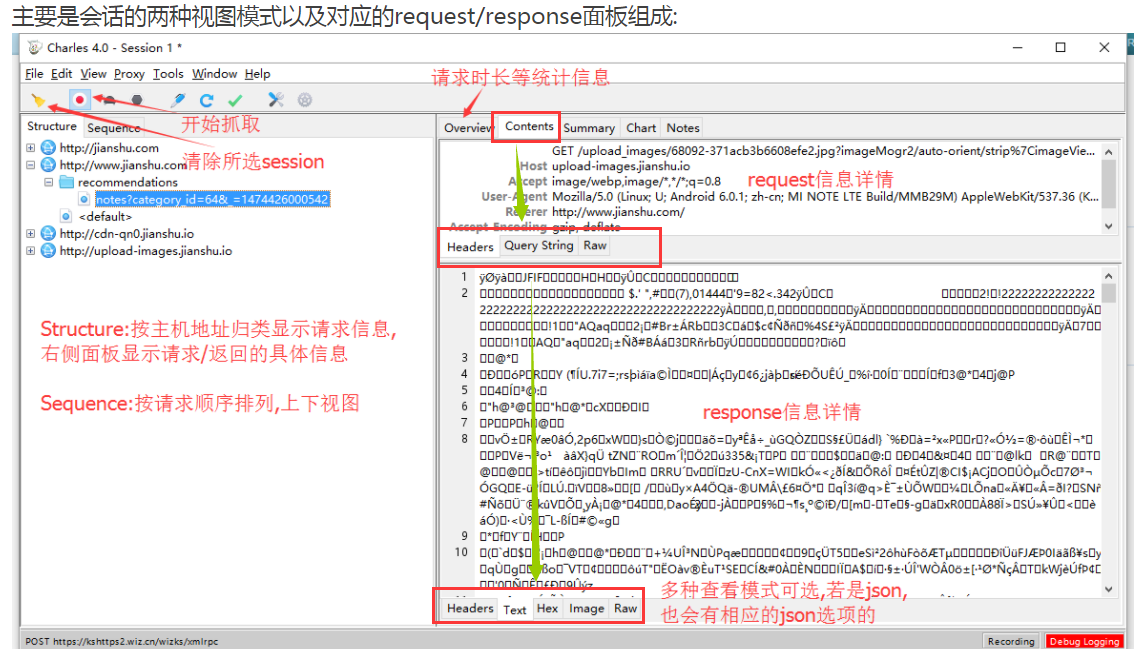
Task: Click the pen Compose icon
Action: [178, 100]
